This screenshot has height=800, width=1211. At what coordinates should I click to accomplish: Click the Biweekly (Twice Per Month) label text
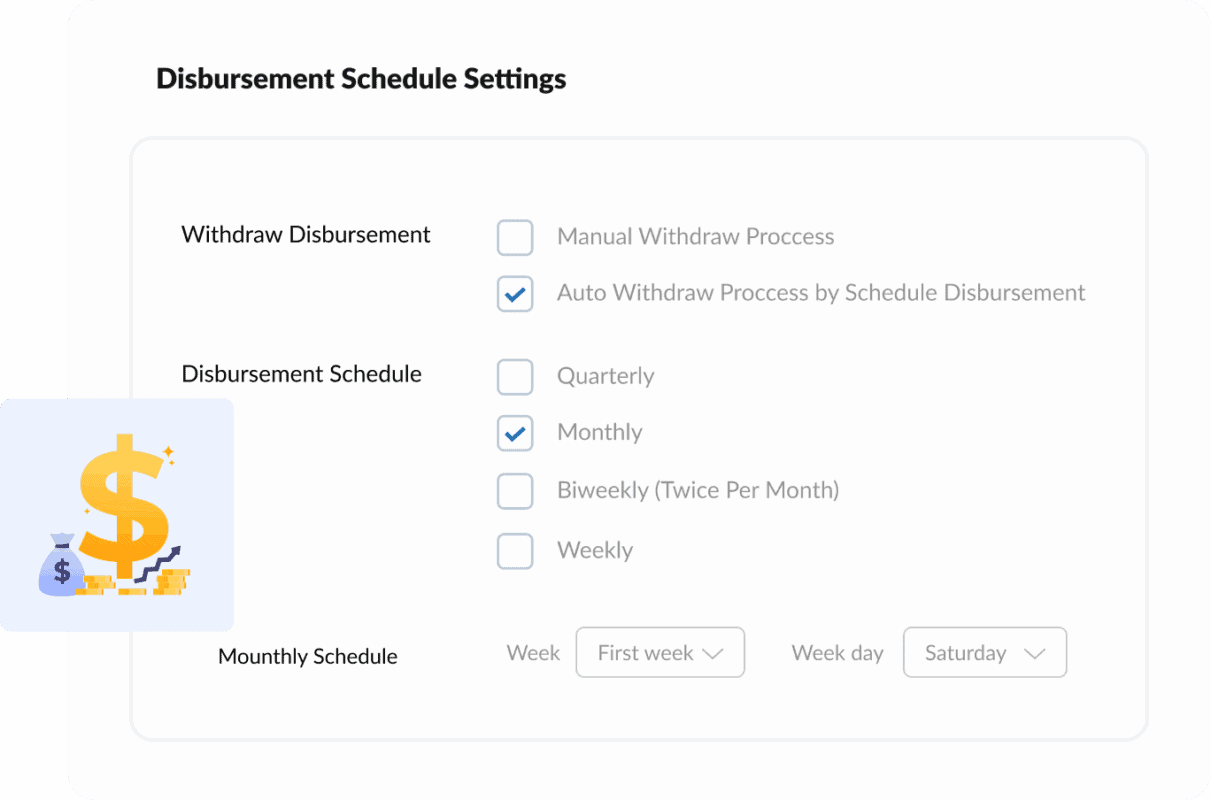(698, 491)
